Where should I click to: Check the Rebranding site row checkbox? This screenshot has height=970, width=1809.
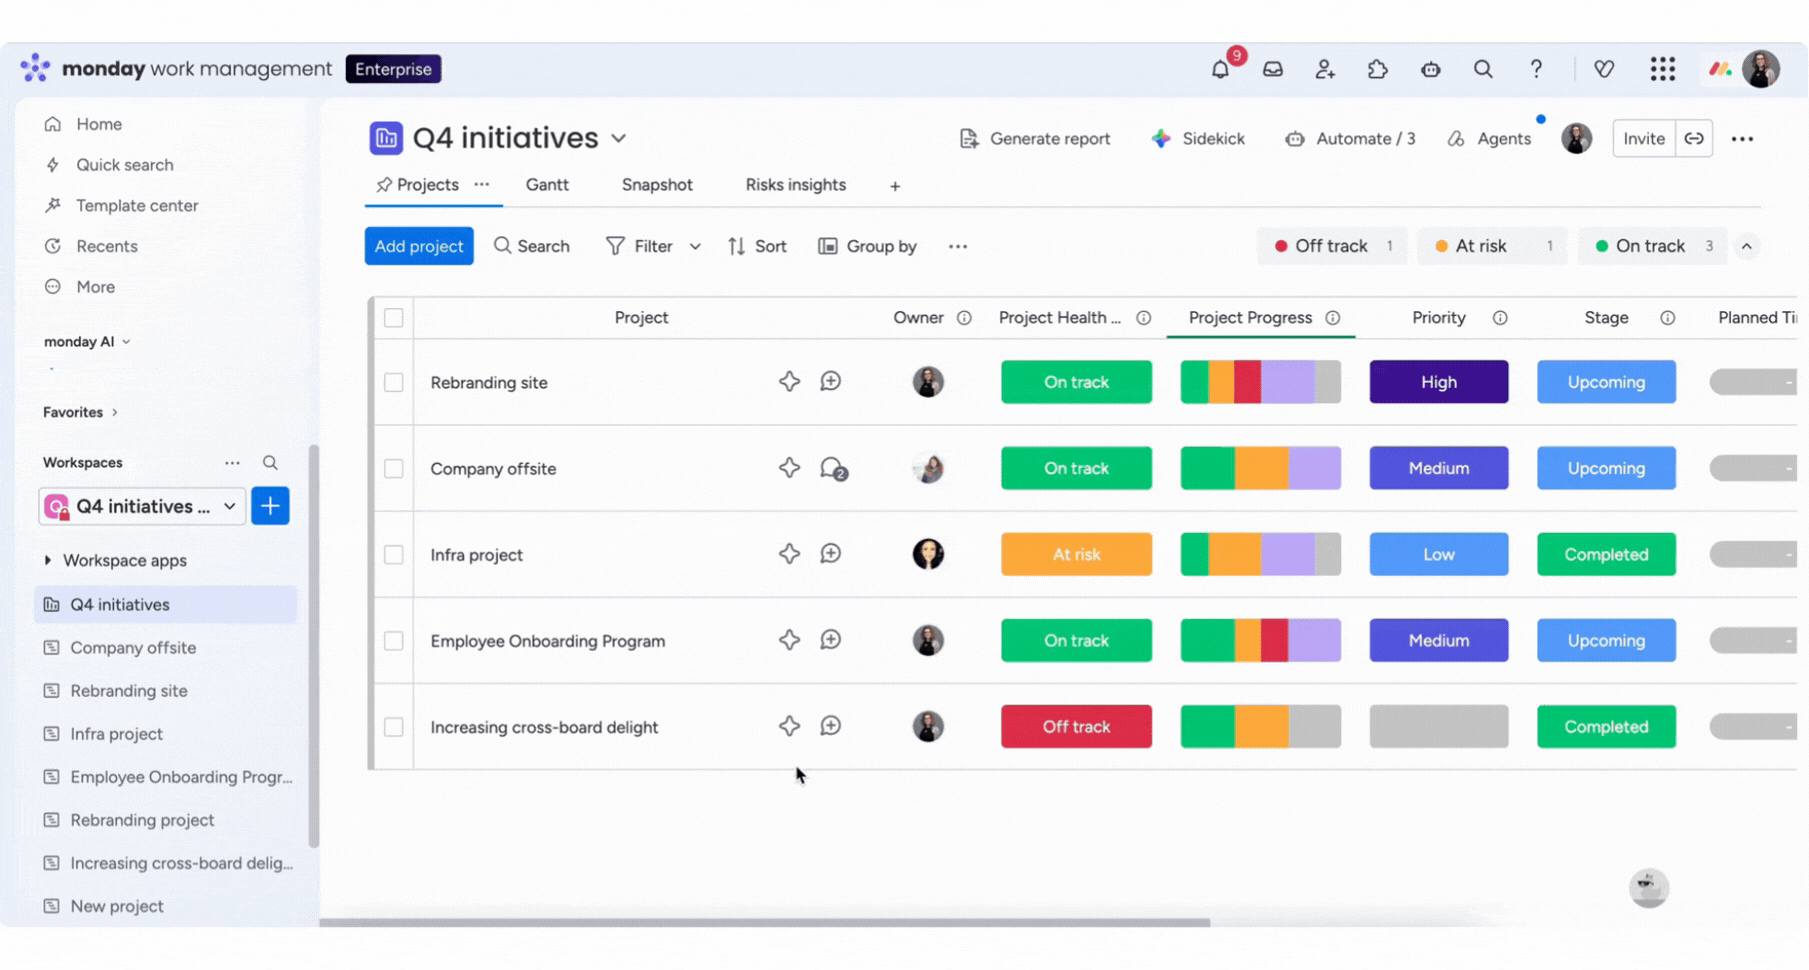click(x=394, y=382)
